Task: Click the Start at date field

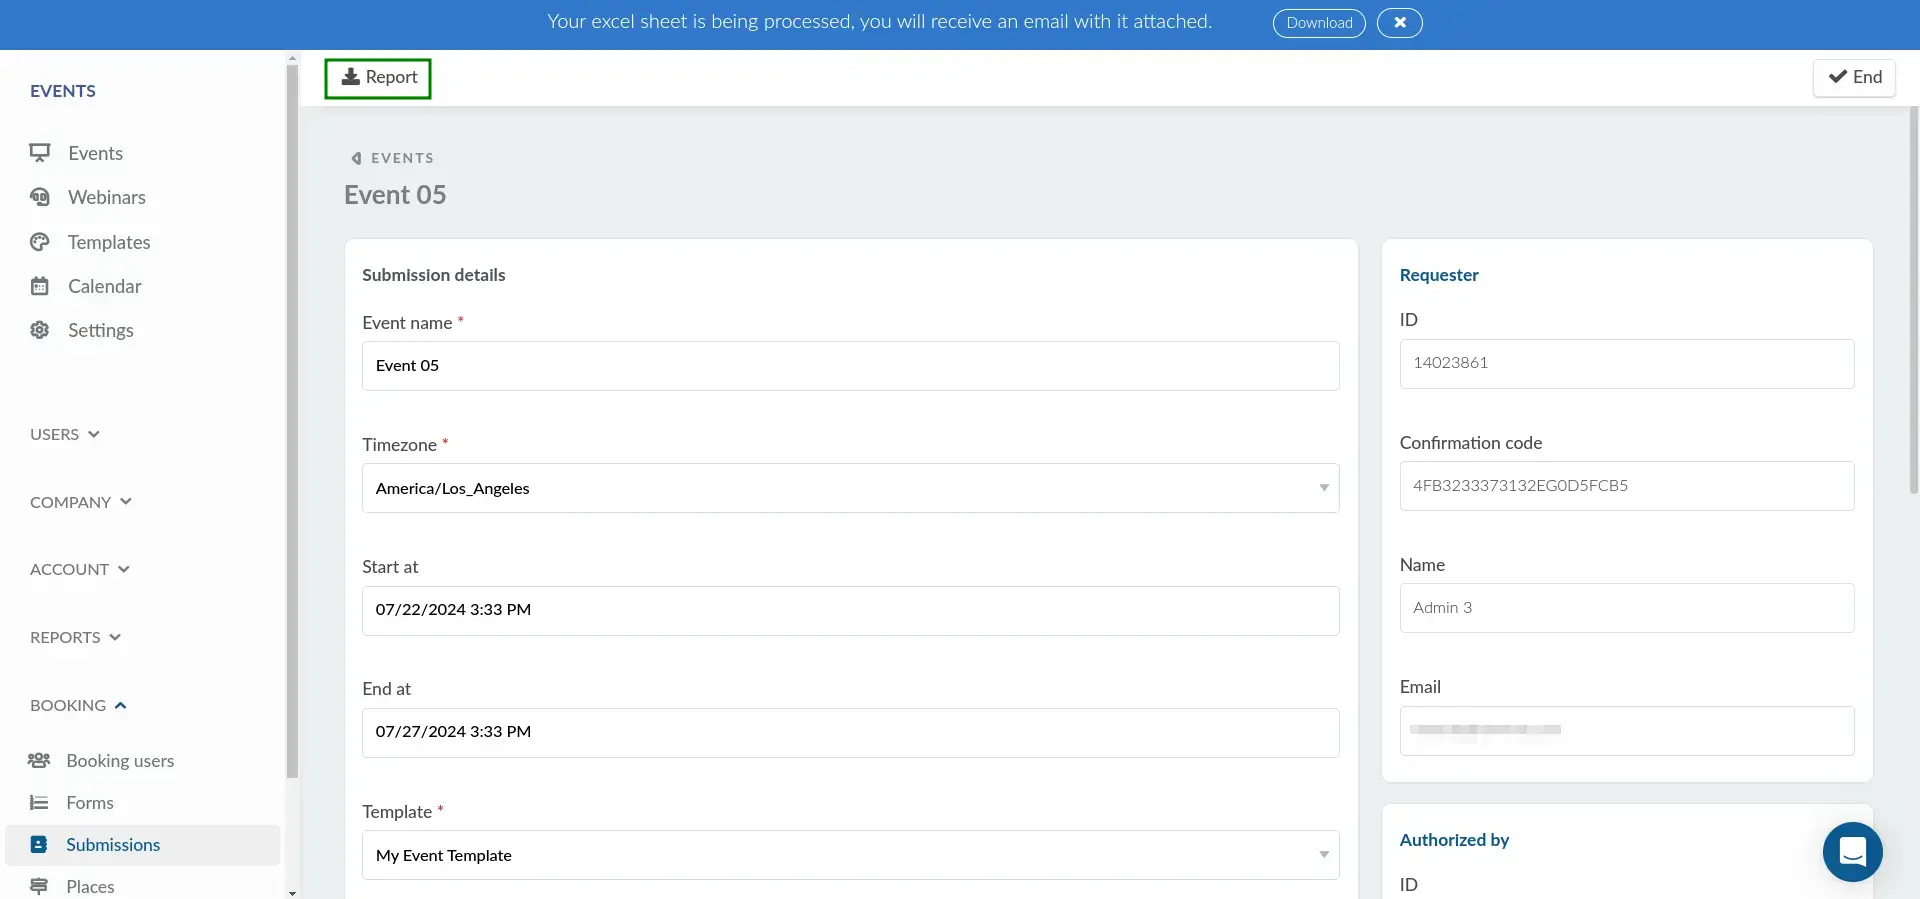Action: pos(850,610)
